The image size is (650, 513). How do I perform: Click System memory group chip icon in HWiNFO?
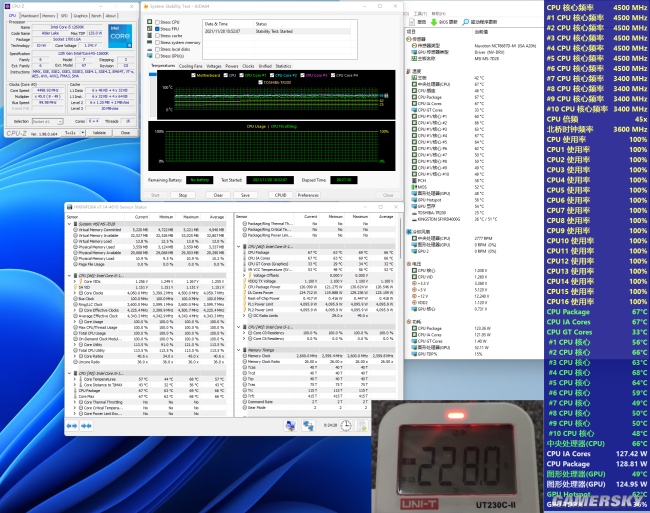[x=75, y=224]
